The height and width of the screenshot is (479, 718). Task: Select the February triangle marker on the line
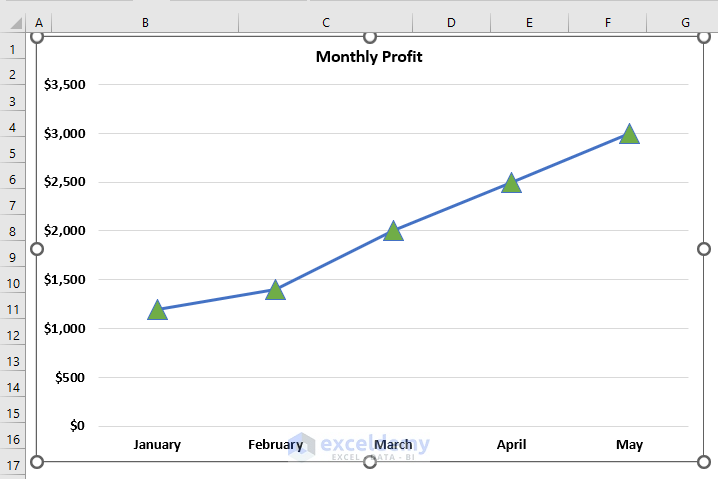coord(275,291)
